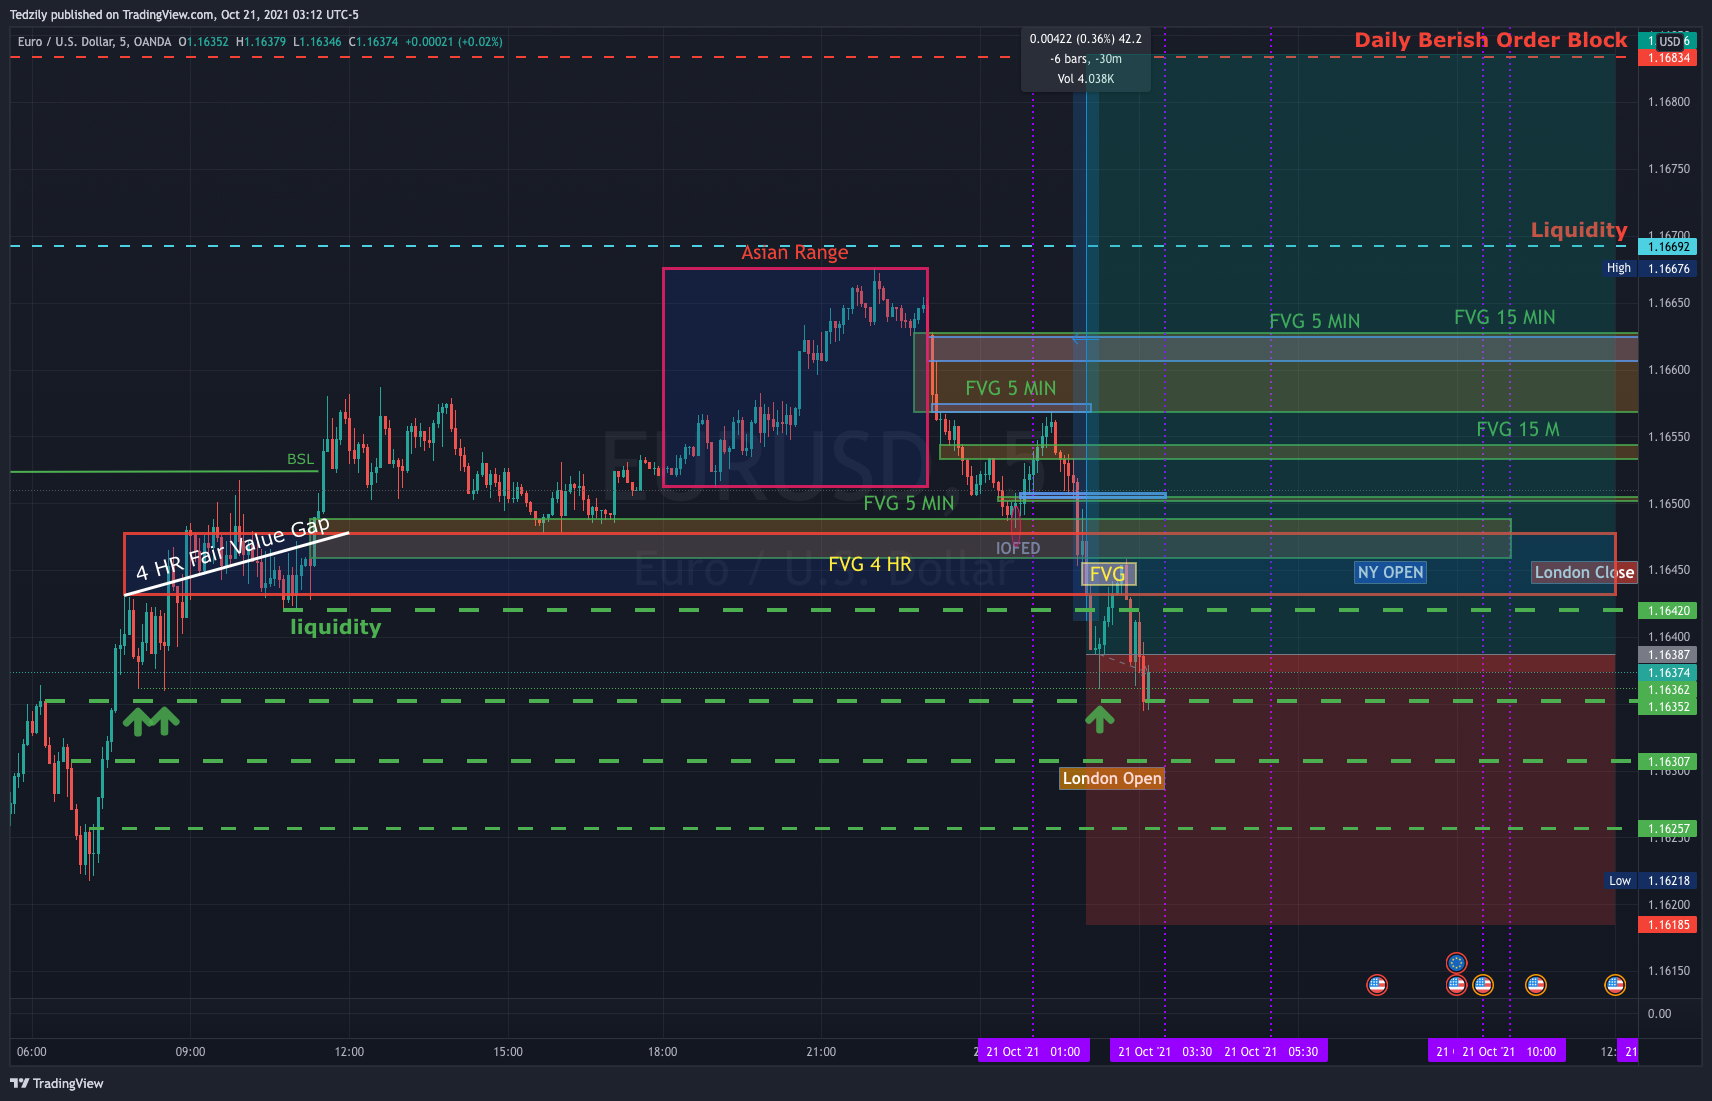Click the measurement tooltip showing 0.00422 (0.36%)
This screenshot has height=1101, width=1712.
[x=1086, y=59]
